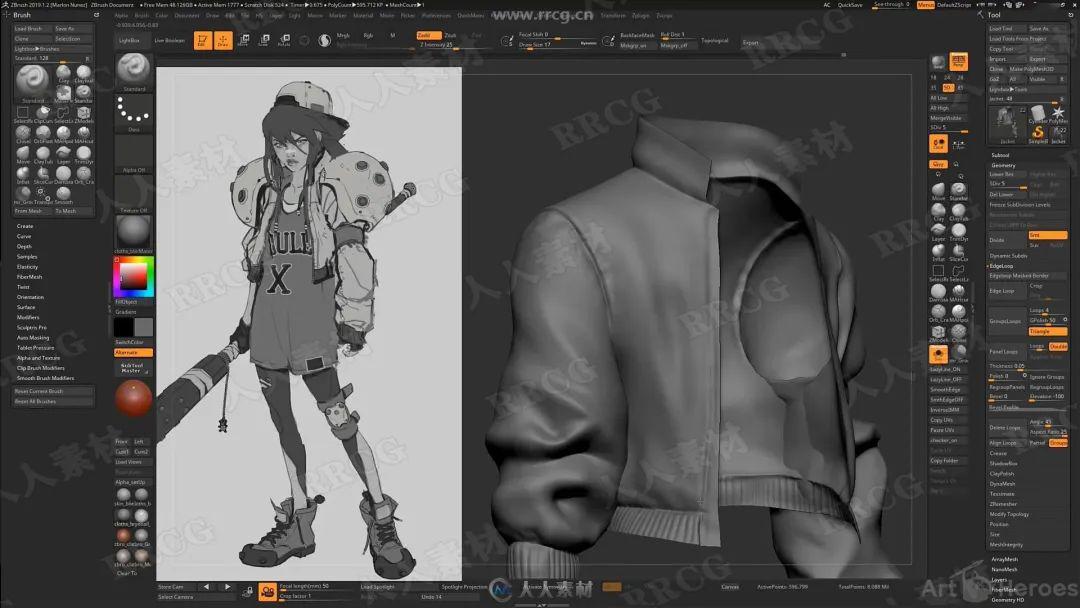Enable the Triangle option under GroupsLoops
This screenshot has height=608, width=1080.
[x=1047, y=331]
